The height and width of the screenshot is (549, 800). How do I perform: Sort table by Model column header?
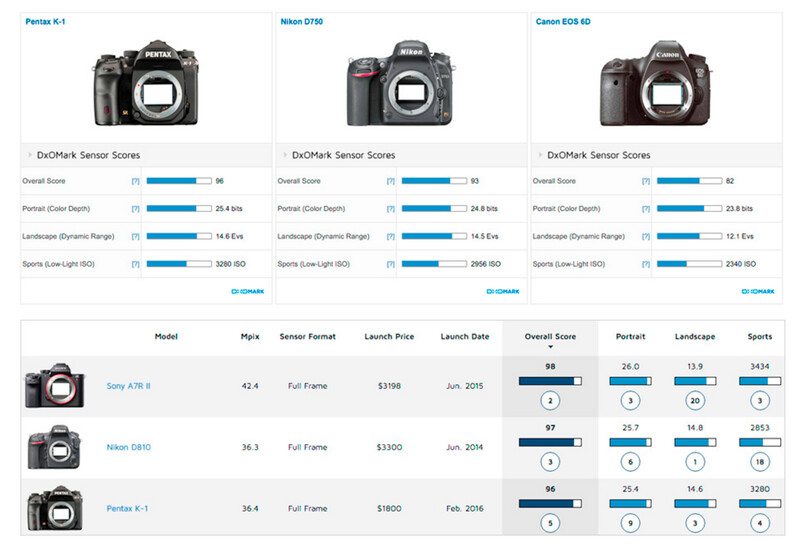(x=166, y=336)
